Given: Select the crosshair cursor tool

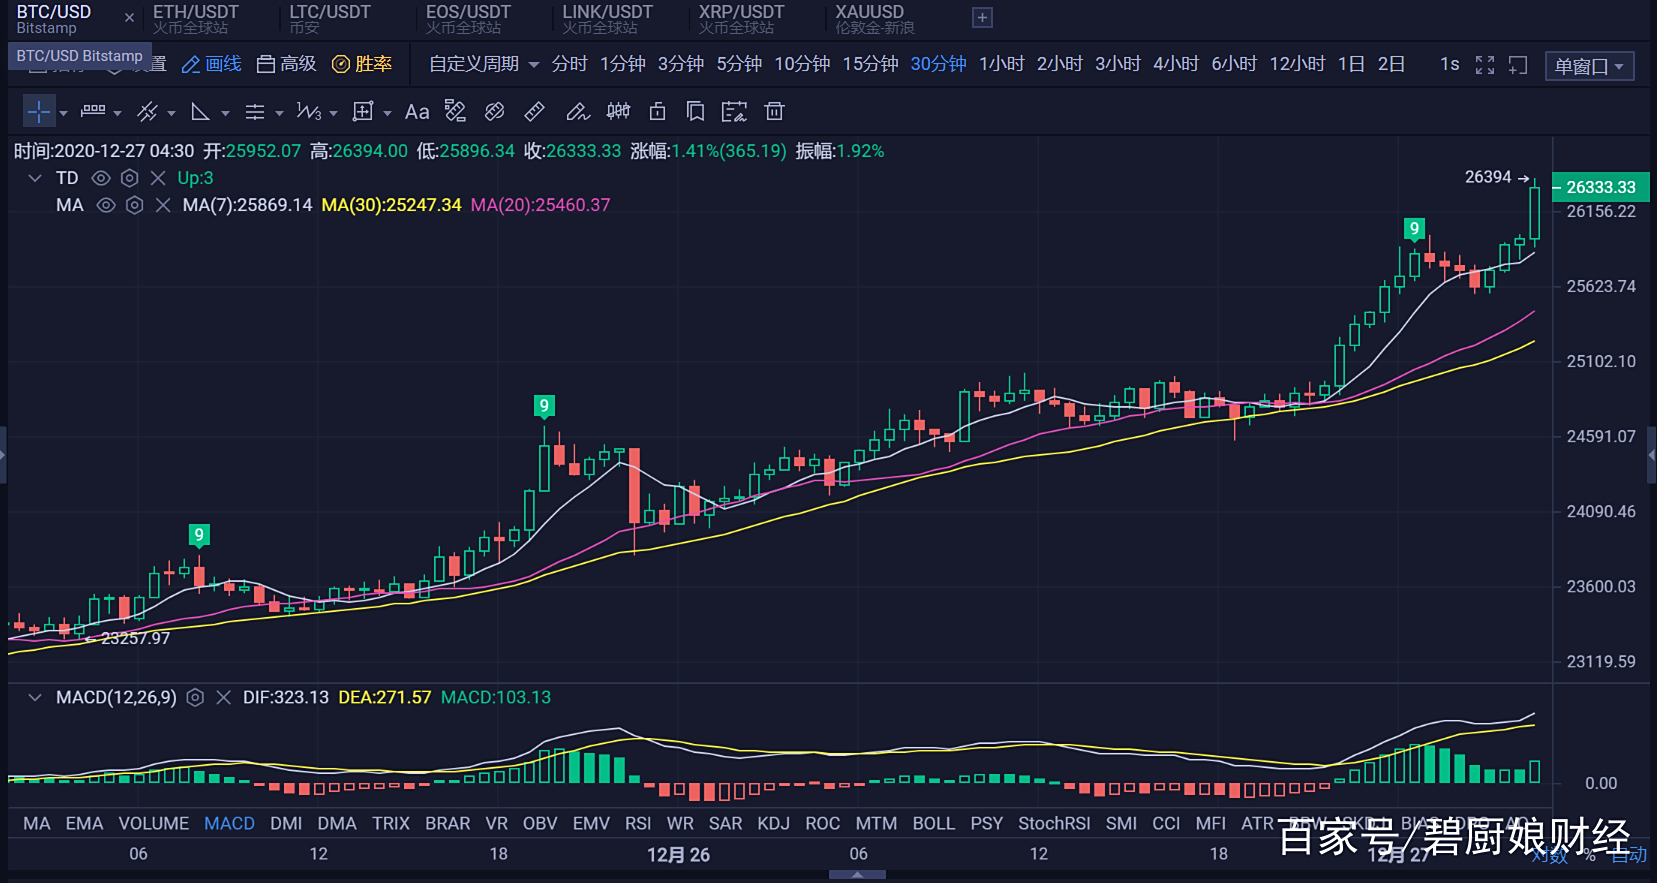Looking at the screenshot, I should pyautogui.click(x=38, y=112).
